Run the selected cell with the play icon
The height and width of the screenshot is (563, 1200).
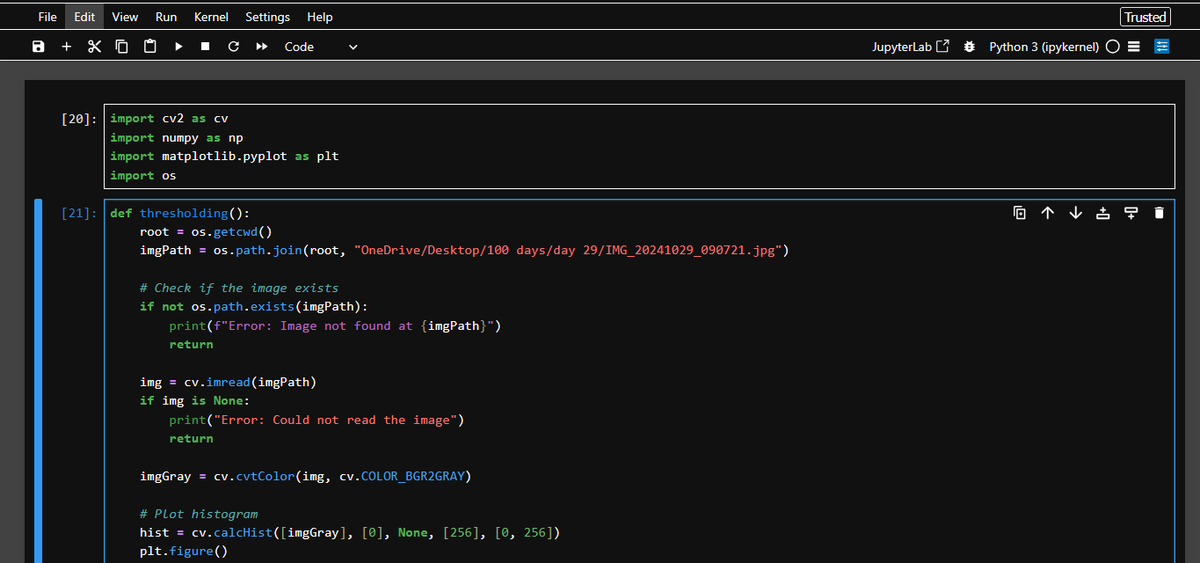(178, 47)
